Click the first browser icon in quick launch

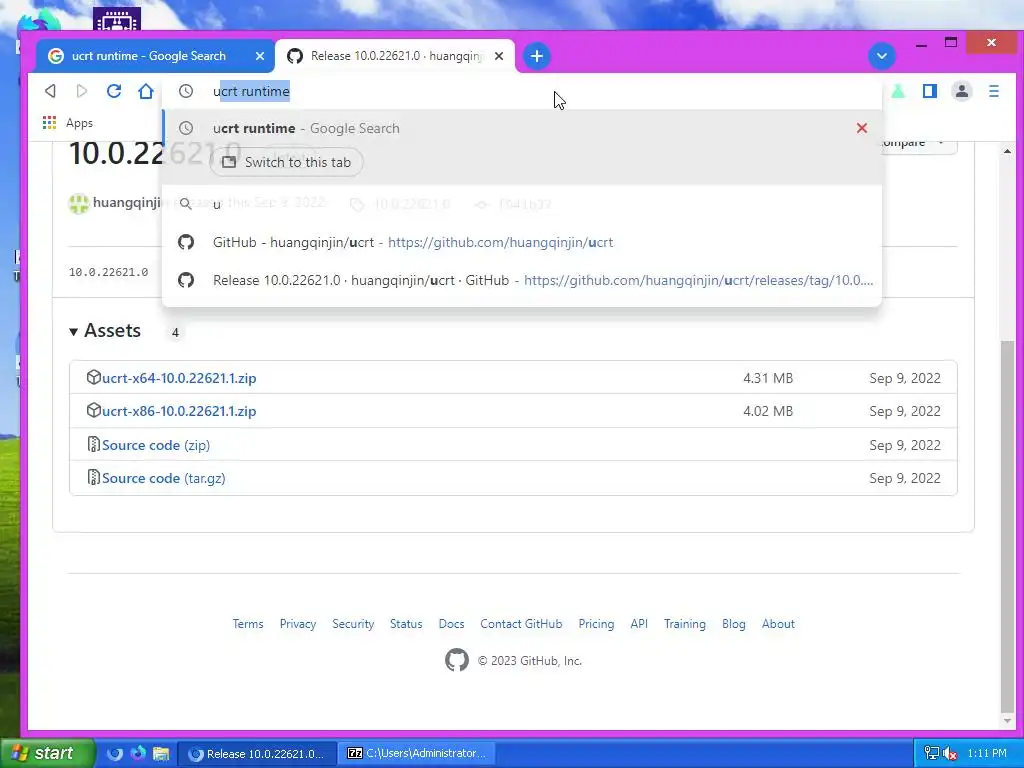[115, 754]
